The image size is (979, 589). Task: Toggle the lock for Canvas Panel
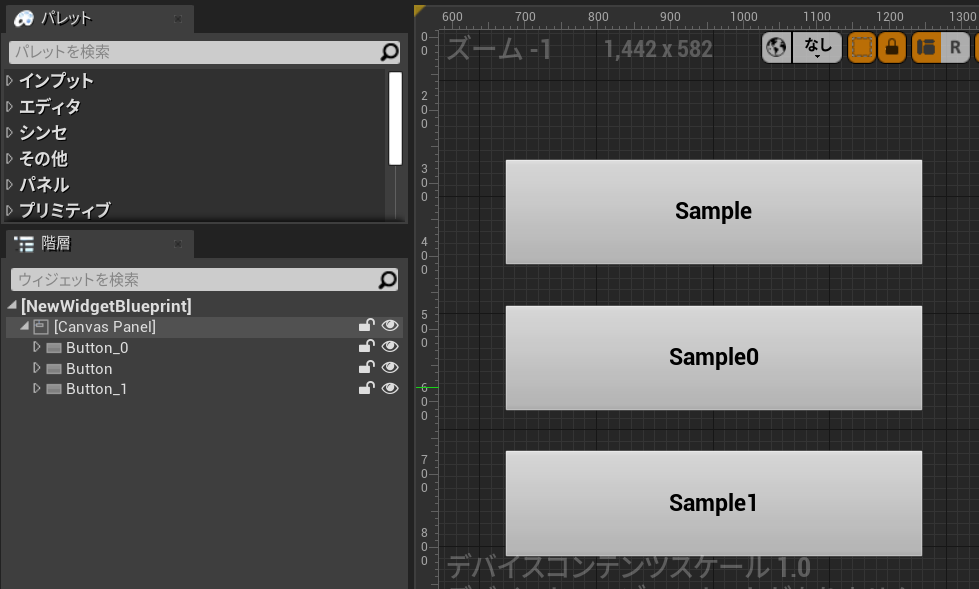(367, 325)
